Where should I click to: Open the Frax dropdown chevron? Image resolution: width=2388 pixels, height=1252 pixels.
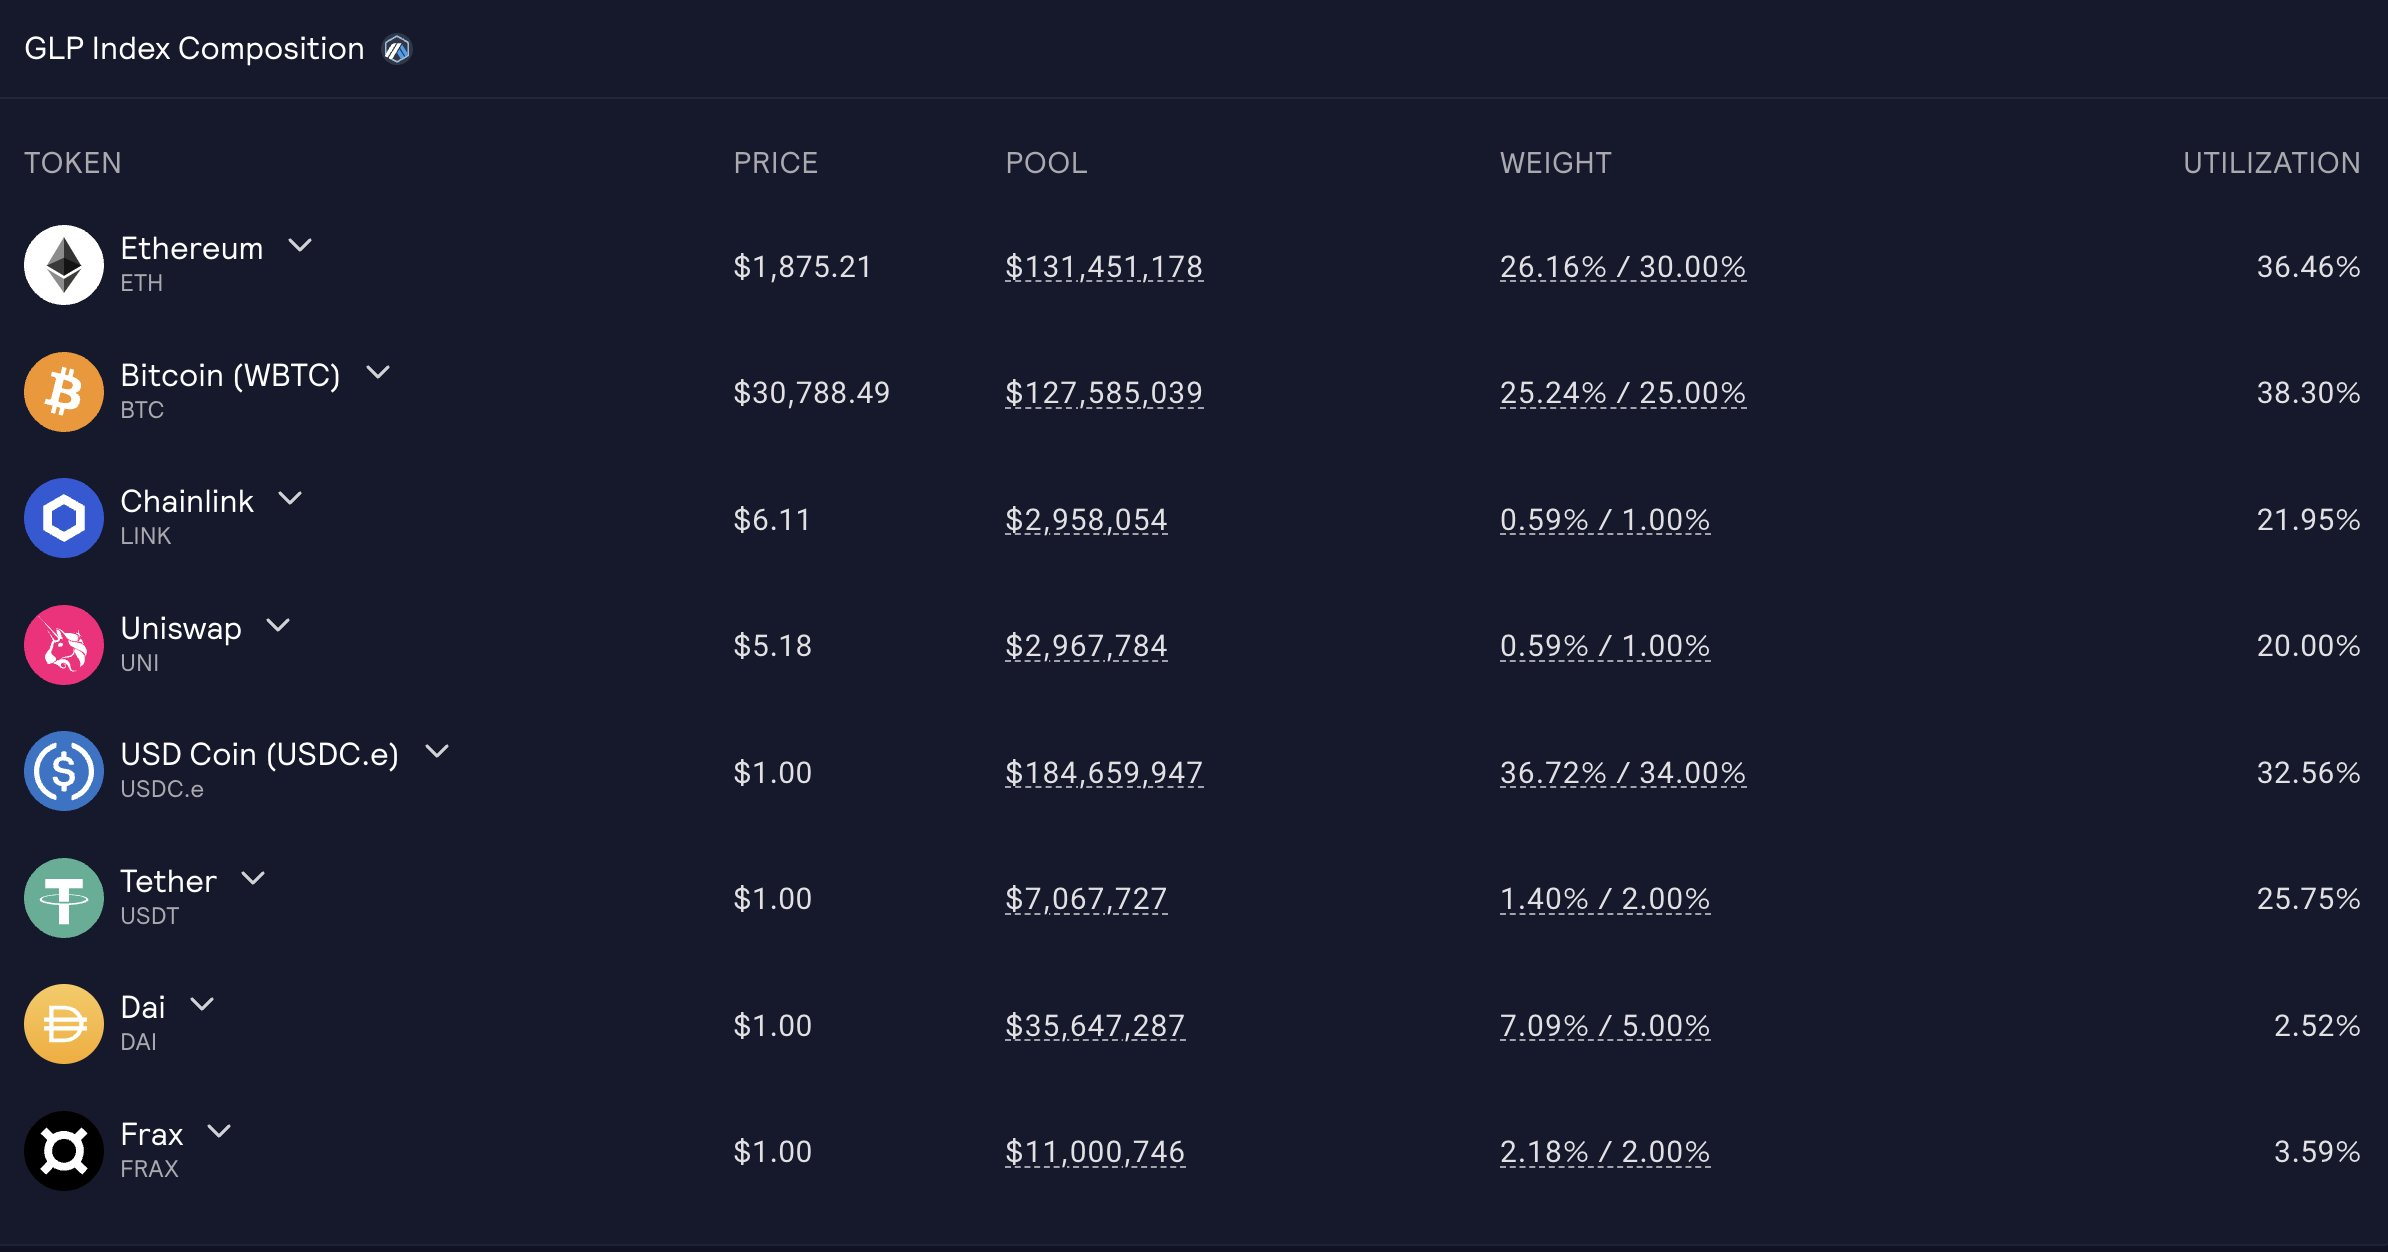(219, 1131)
